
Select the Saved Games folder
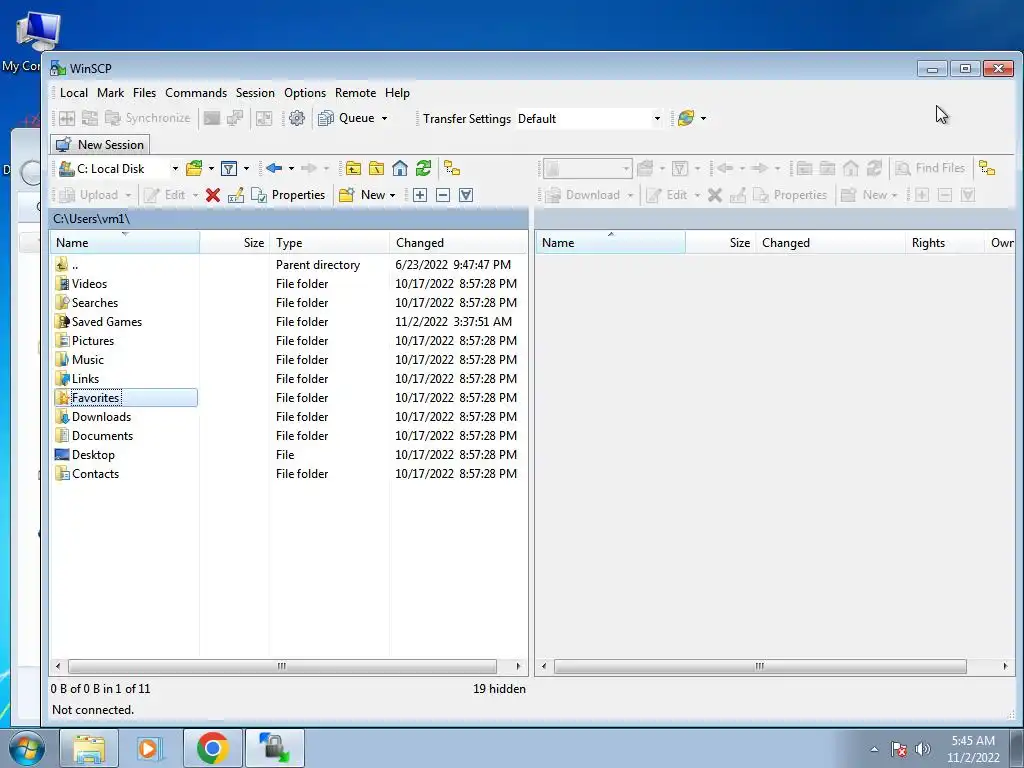(288, 321)
